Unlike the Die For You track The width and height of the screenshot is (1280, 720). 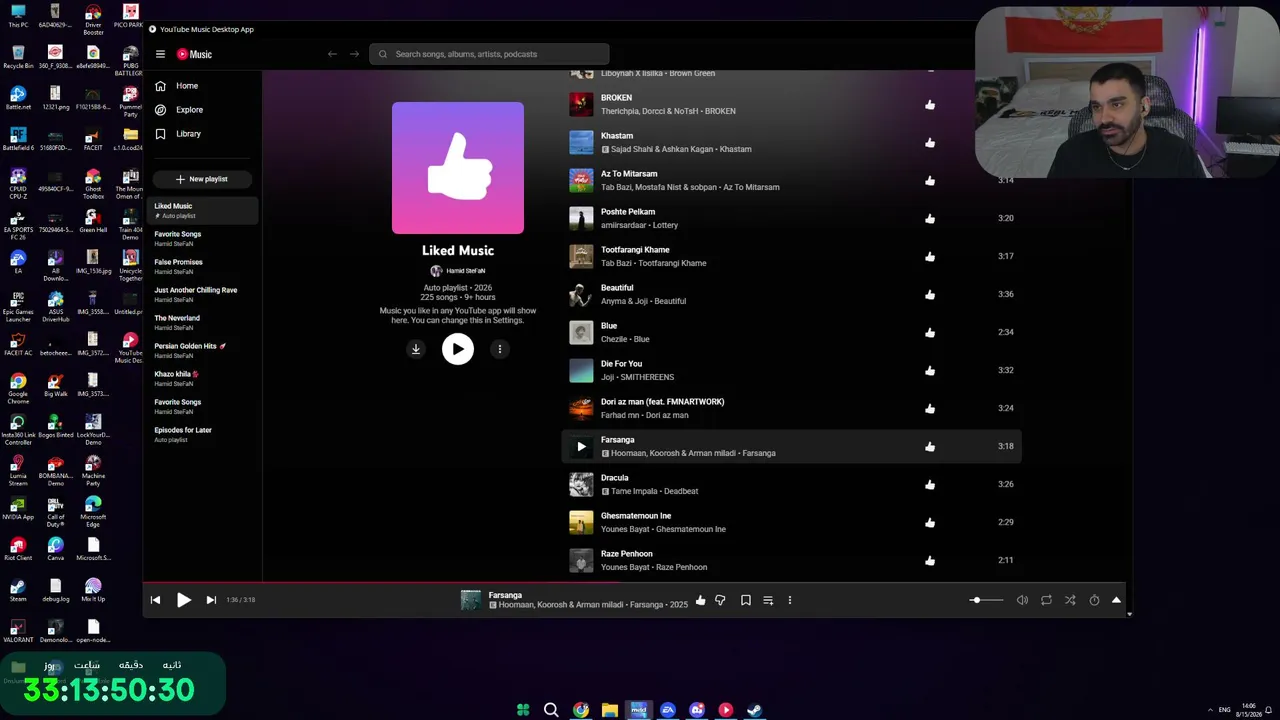pyautogui.click(x=930, y=371)
